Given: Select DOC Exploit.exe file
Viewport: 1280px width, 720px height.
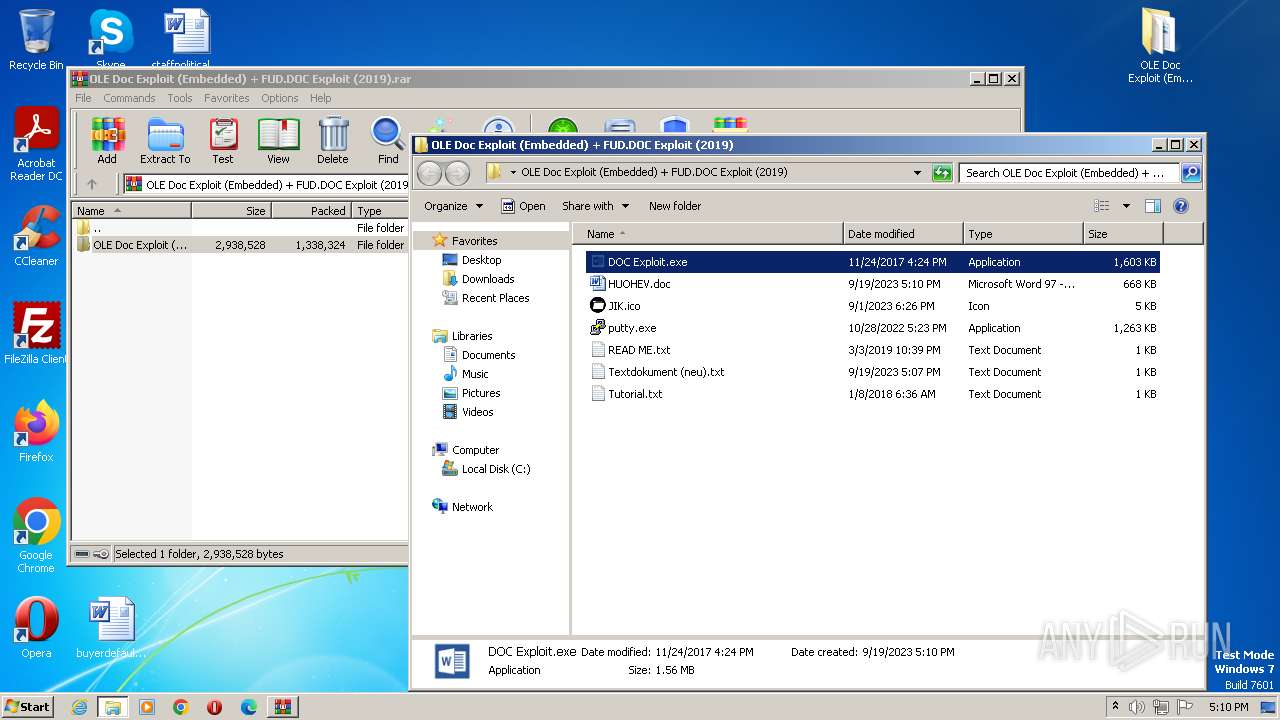Looking at the screenshot, I should point(871,262).
